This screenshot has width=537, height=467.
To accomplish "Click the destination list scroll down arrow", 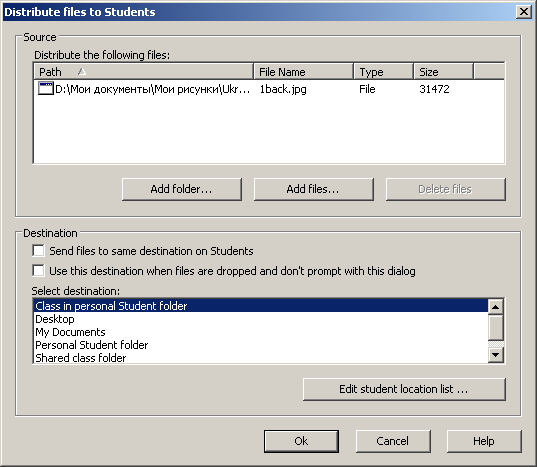I will point(495,355).
